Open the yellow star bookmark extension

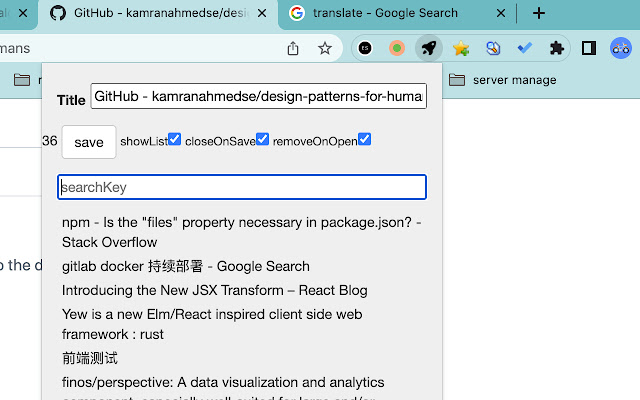[x=461, y=48]
